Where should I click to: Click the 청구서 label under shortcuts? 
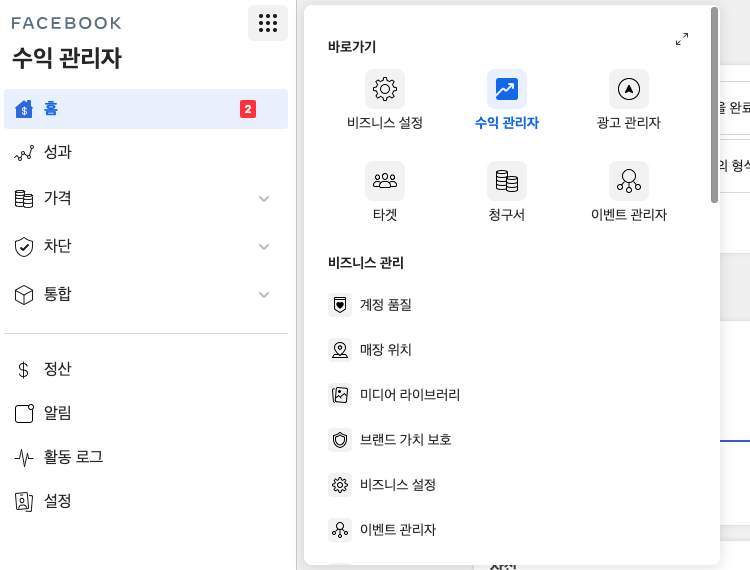point(507,215)
